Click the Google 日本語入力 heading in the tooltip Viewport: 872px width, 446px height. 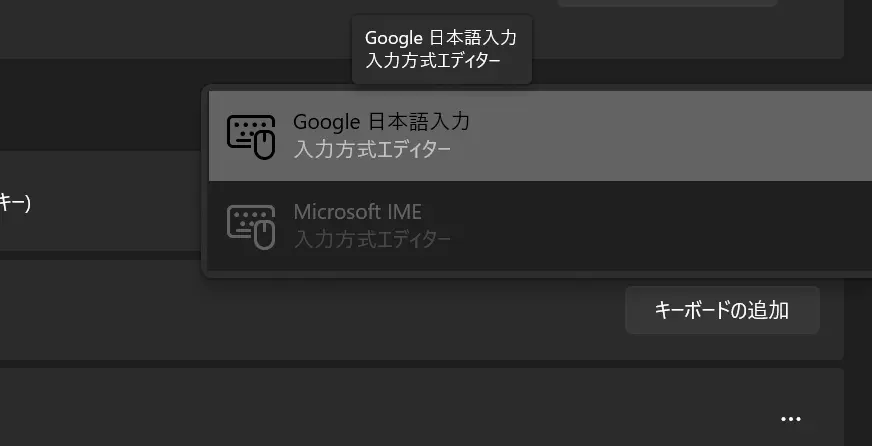440,38
